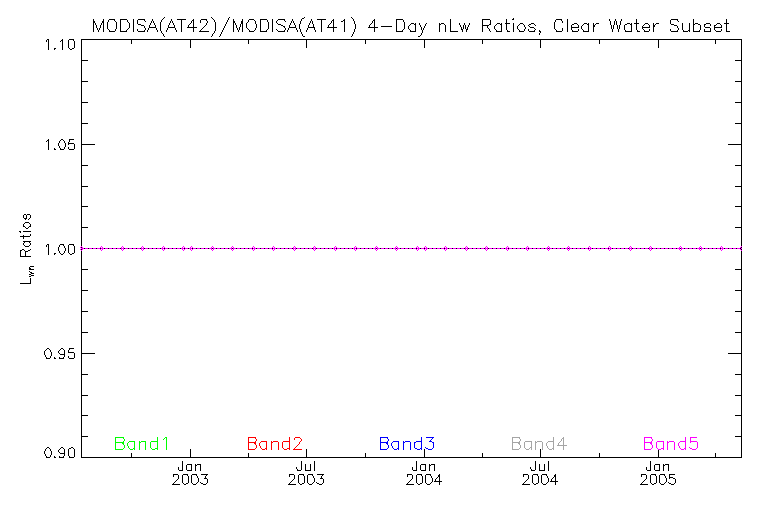
Task: Click the y-axis value 0.95
Action: 60,353
